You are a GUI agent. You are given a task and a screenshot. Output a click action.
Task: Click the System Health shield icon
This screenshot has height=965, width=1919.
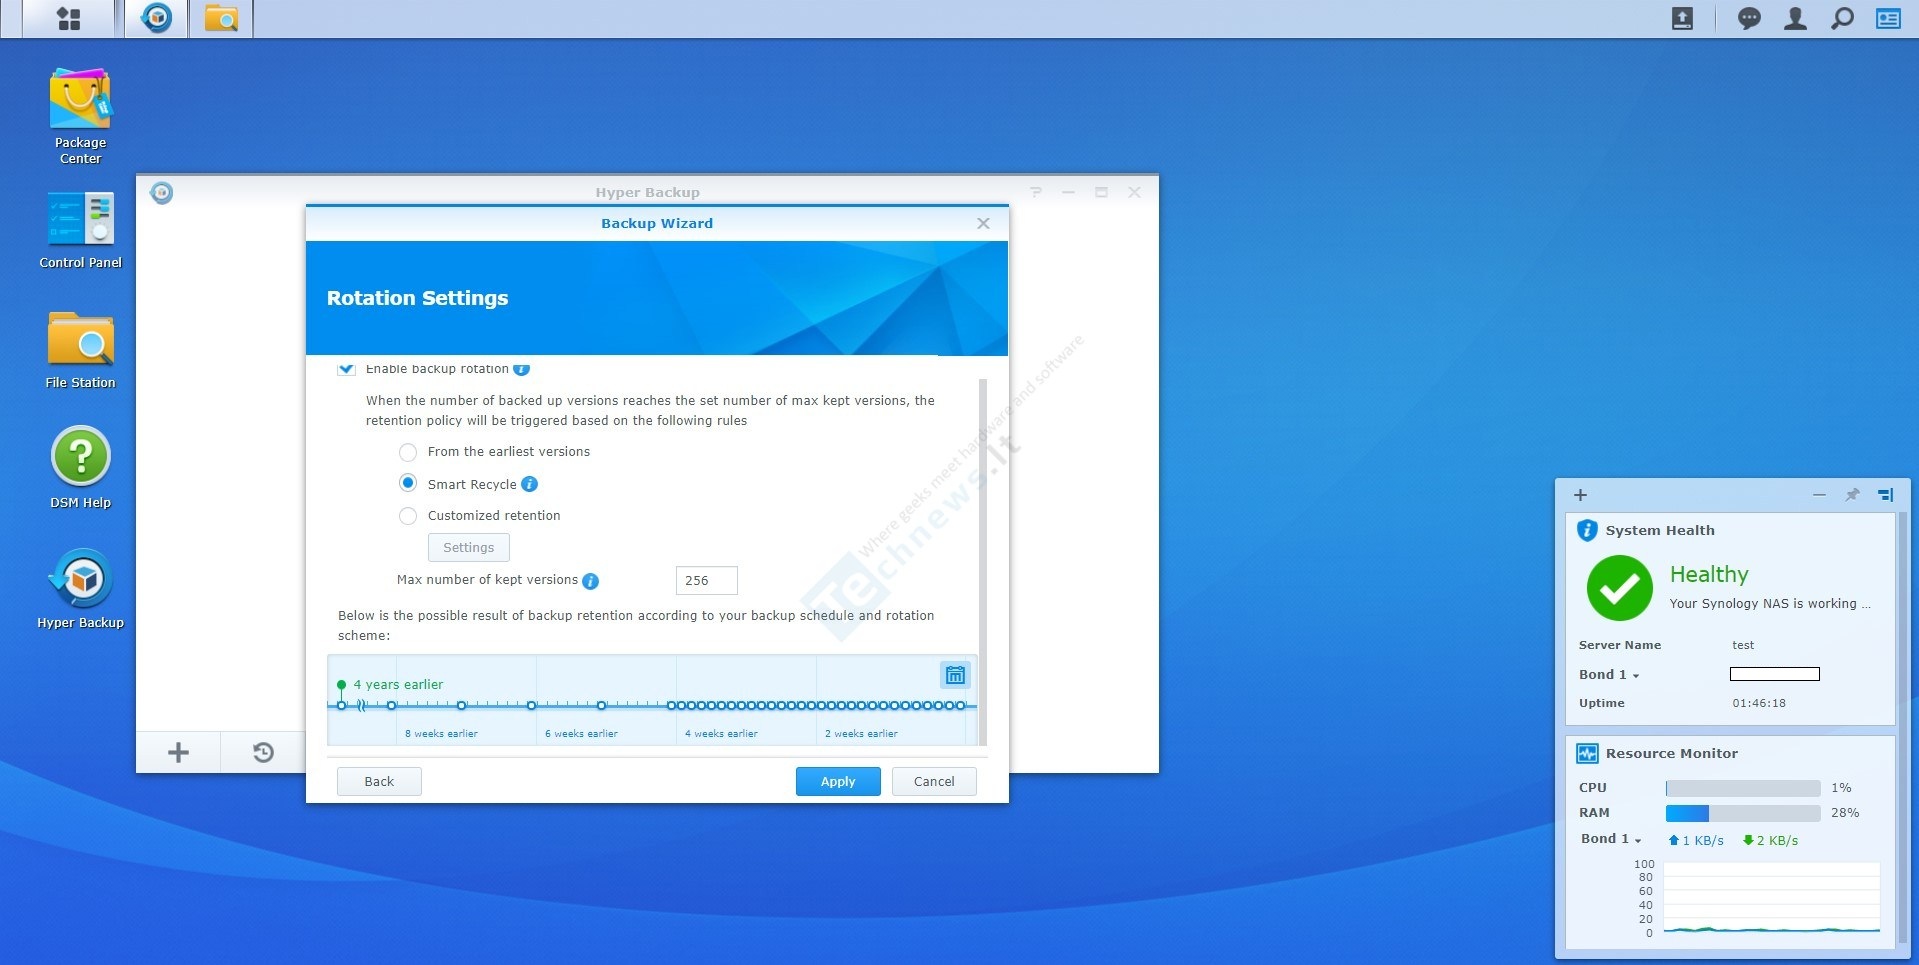[x=1587, y=530]
